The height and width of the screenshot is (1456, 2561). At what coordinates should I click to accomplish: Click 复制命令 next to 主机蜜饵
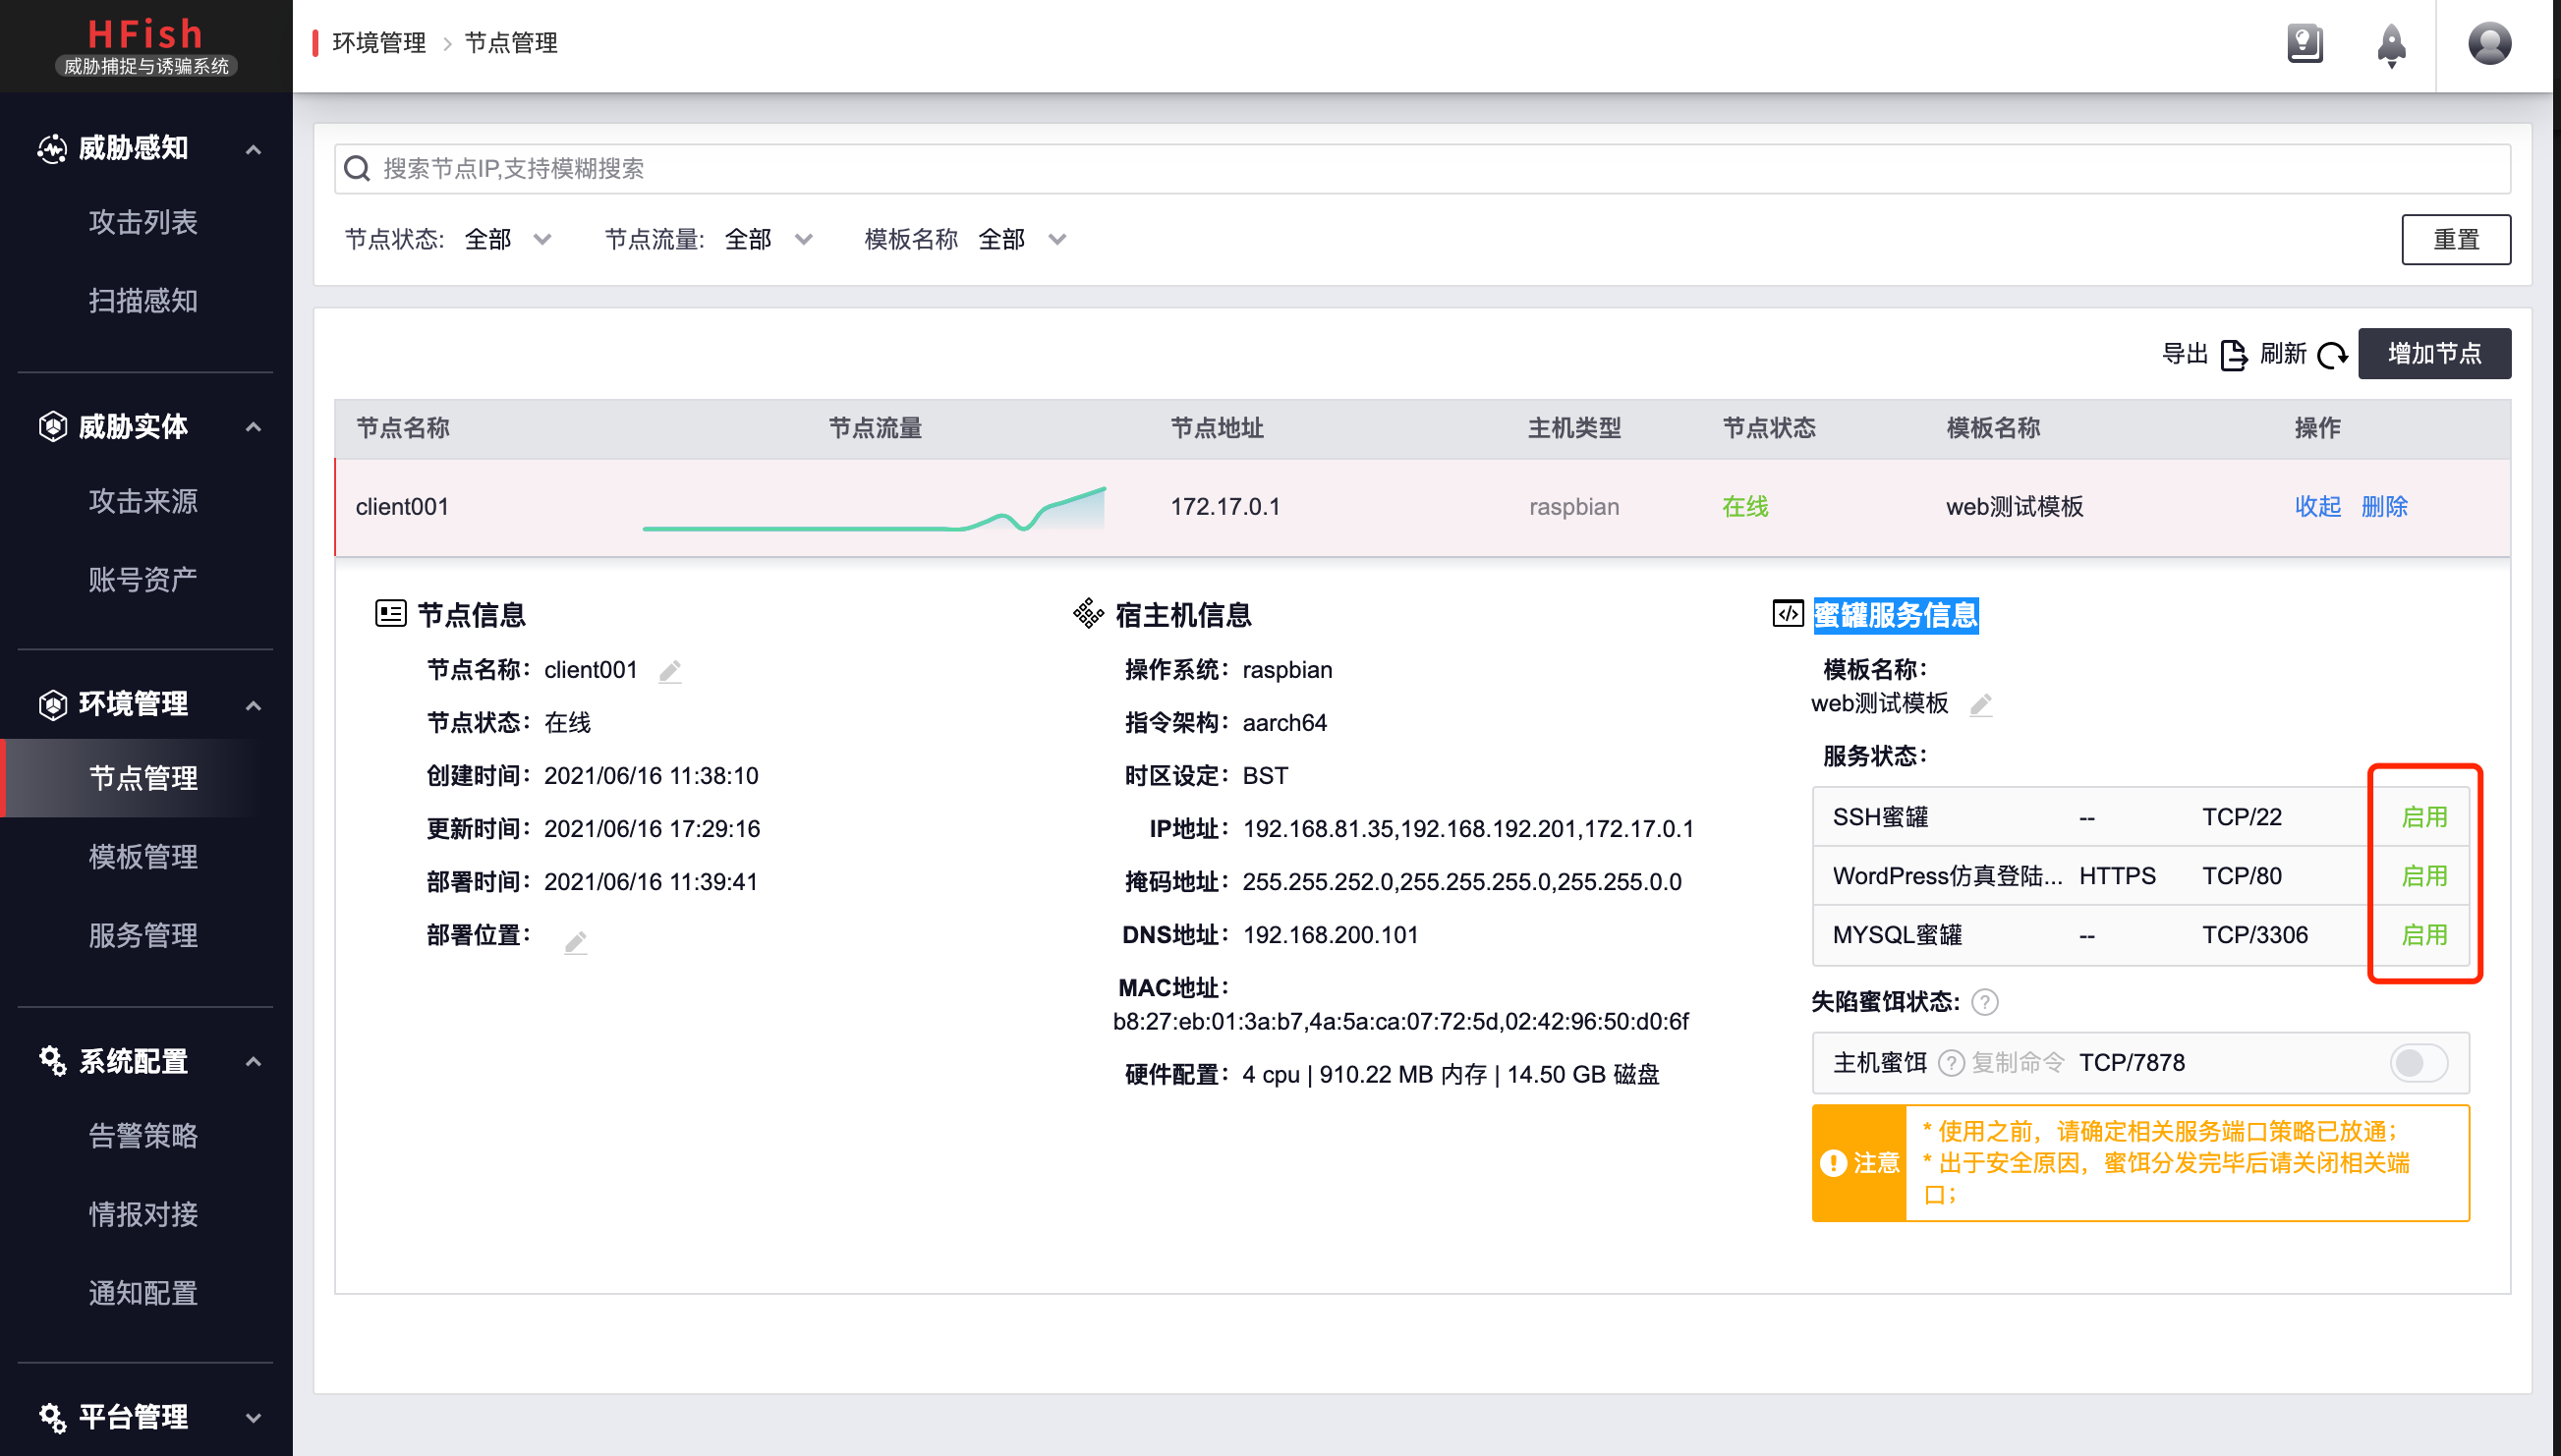(x=2017, y=1062)
